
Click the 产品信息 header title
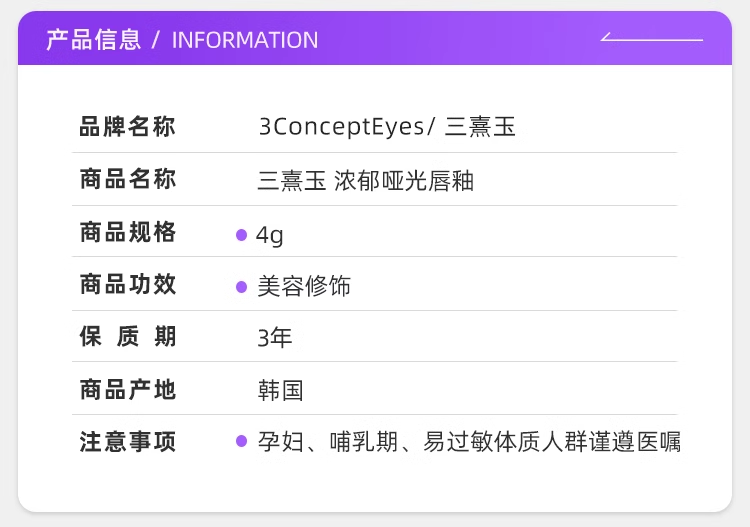[93, 40]
